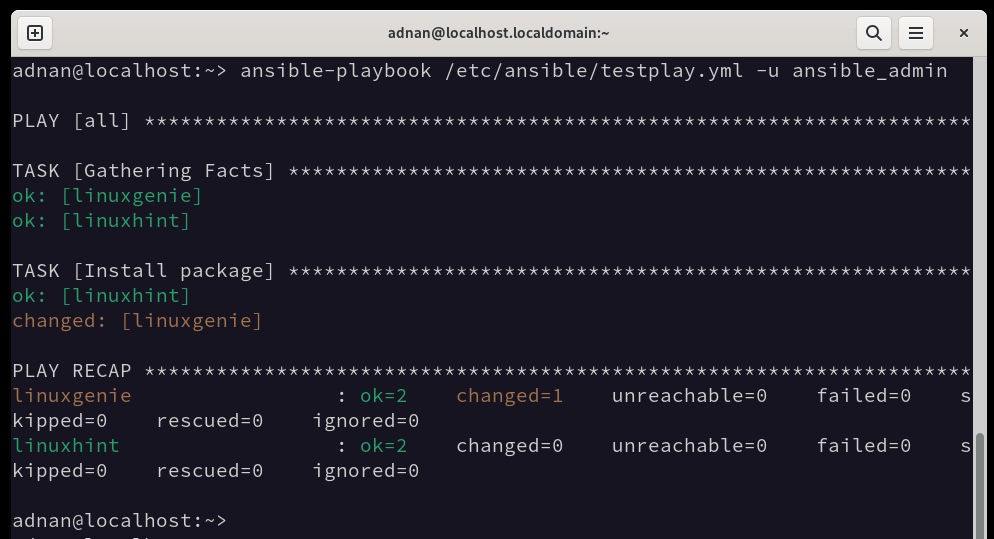Click the window title adnan@localhost.localdomain
Screen dimensions: 994x539
coord(498,33)
